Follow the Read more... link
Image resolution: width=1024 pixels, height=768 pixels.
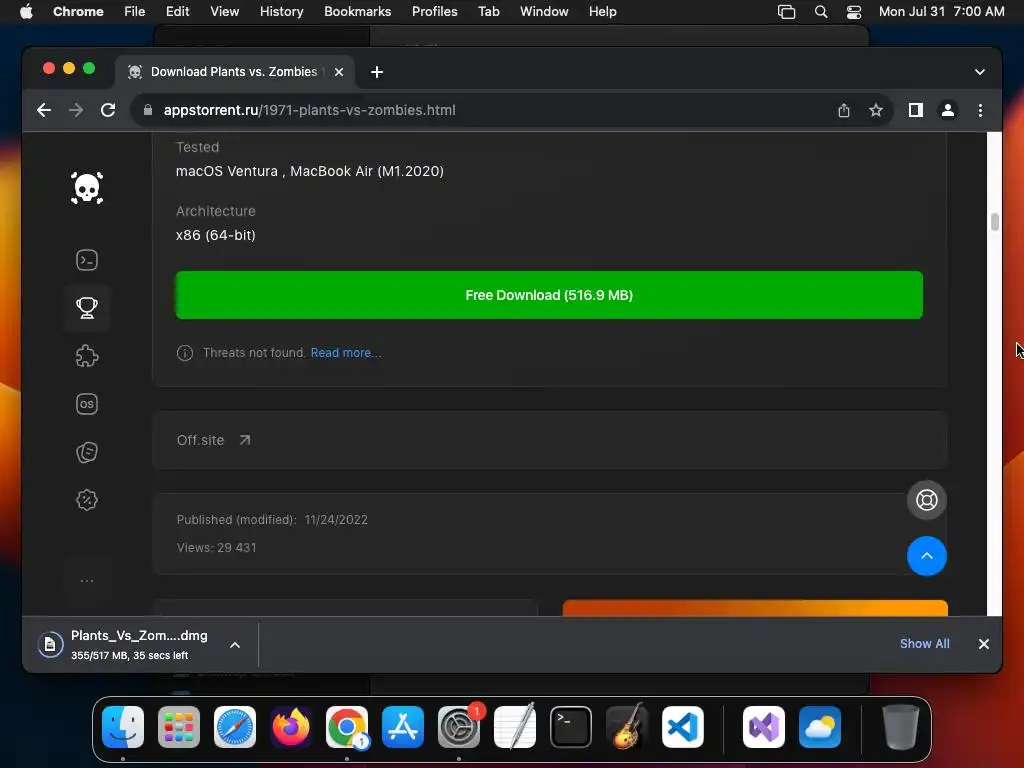coord(345,353)
